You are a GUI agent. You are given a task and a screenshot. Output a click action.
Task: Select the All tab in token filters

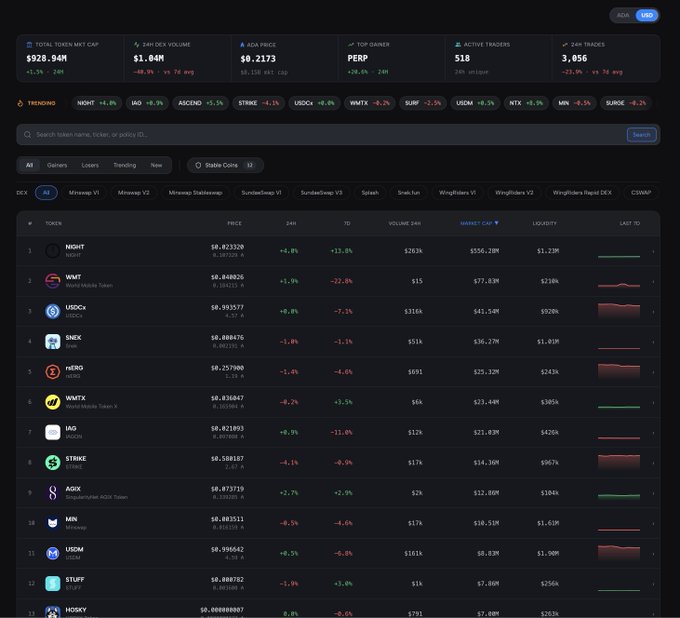point(29,165)
